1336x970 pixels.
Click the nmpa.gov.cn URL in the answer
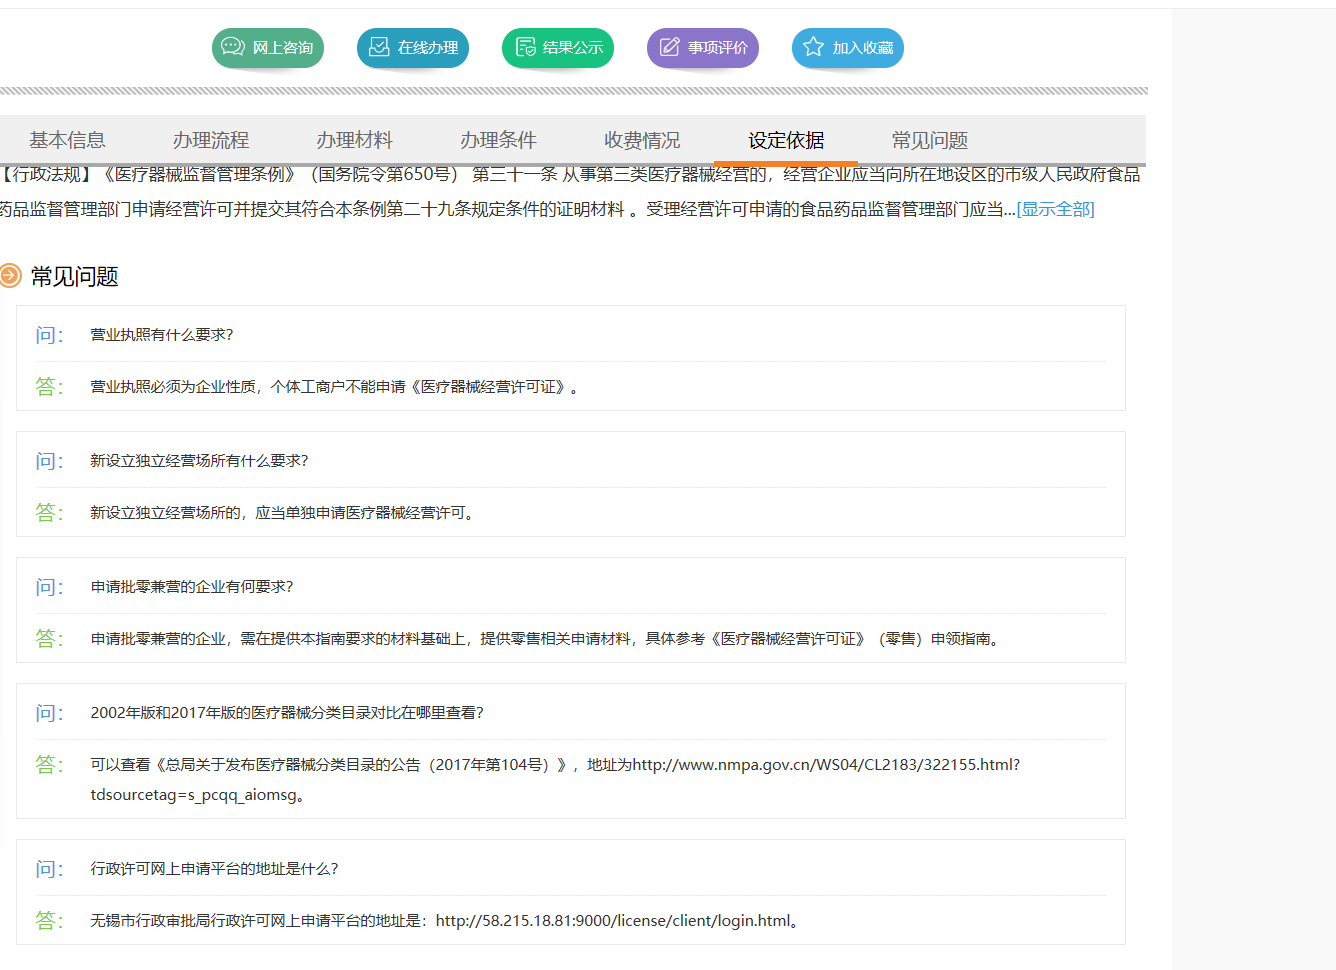(826, 765)
